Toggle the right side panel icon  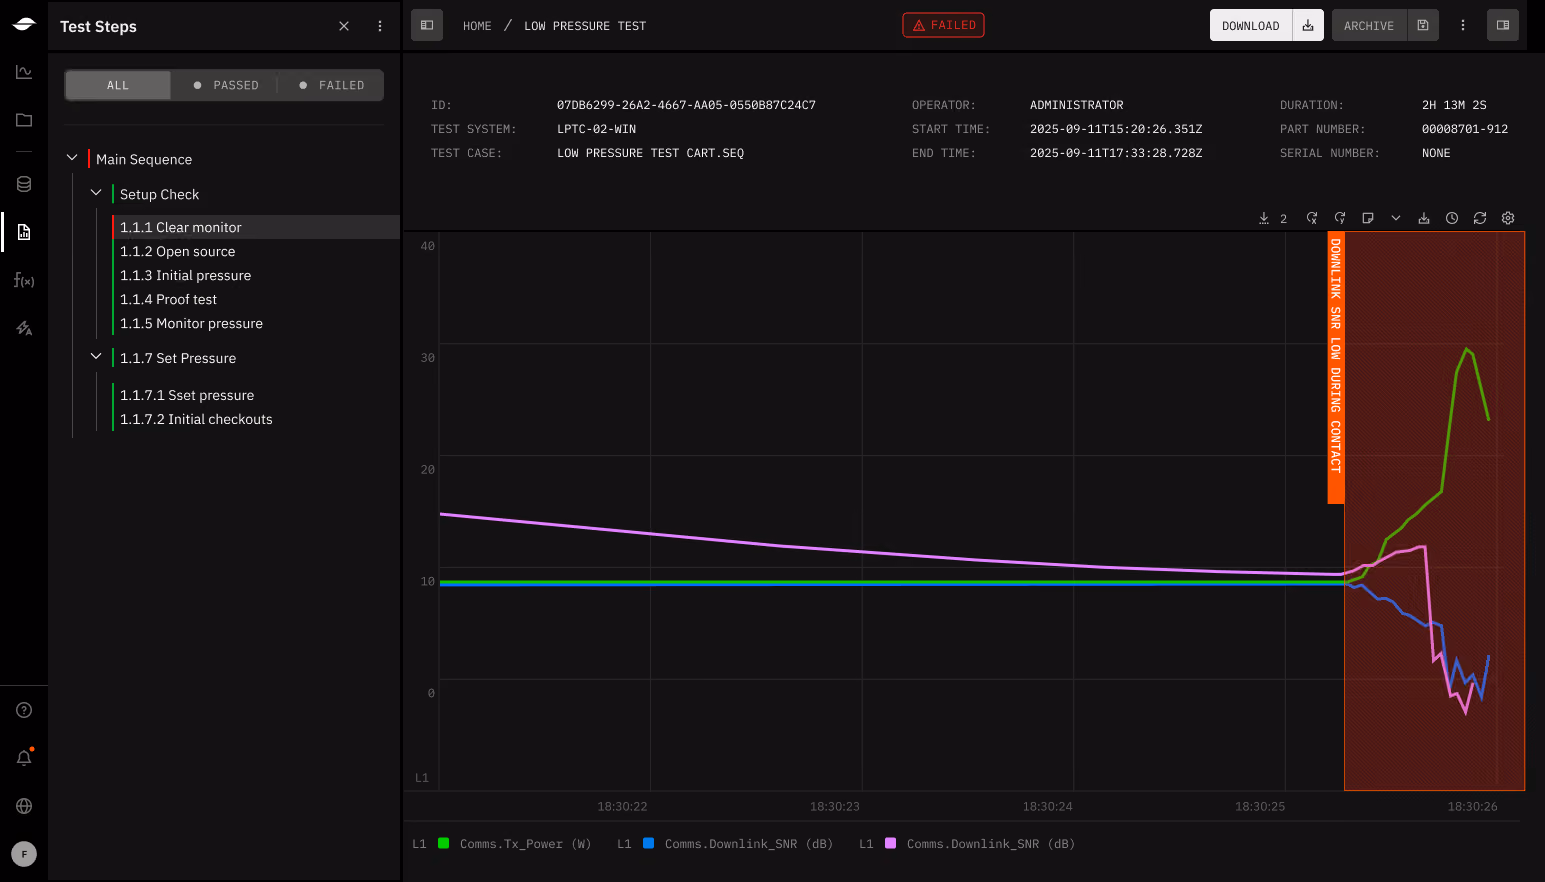pos(1503,25)
